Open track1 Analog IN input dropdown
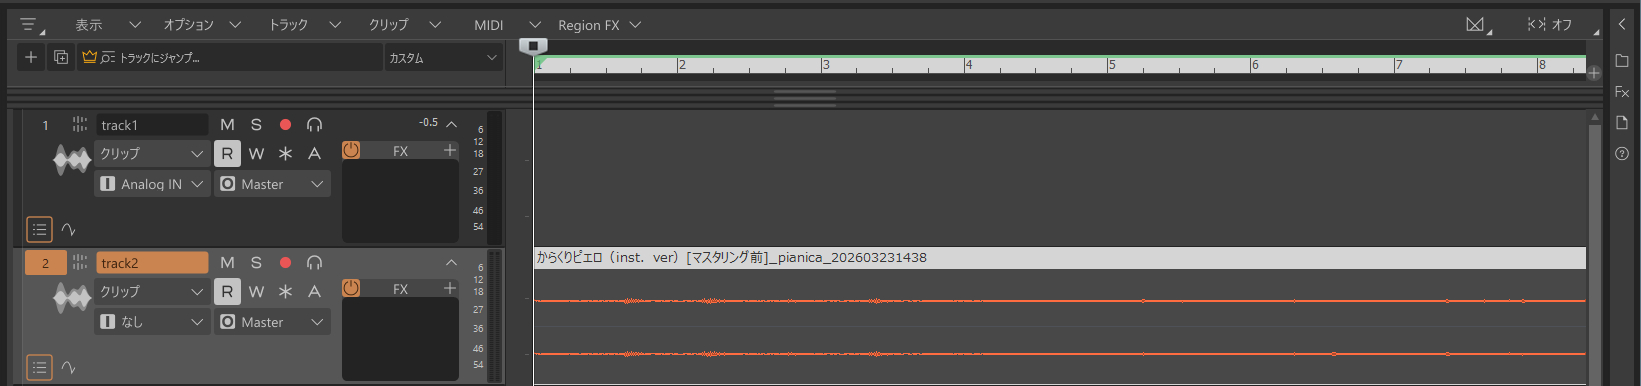This screenshot has width=1641, height=386. 152,184
